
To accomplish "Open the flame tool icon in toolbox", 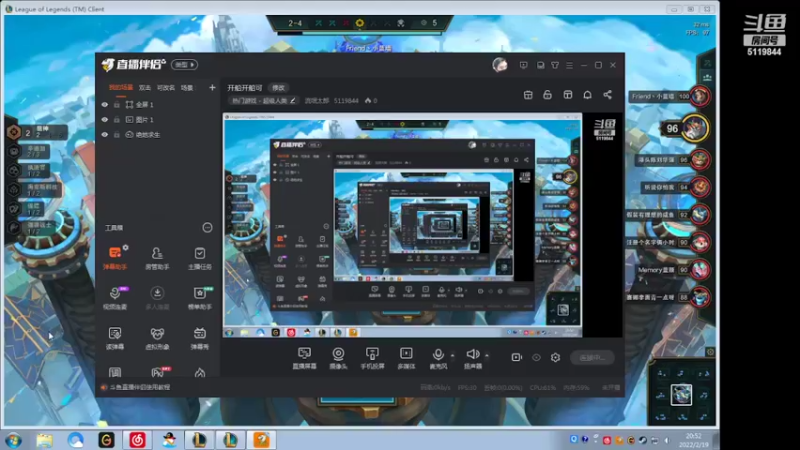I will pyautogui.click(x=199, y=372).
